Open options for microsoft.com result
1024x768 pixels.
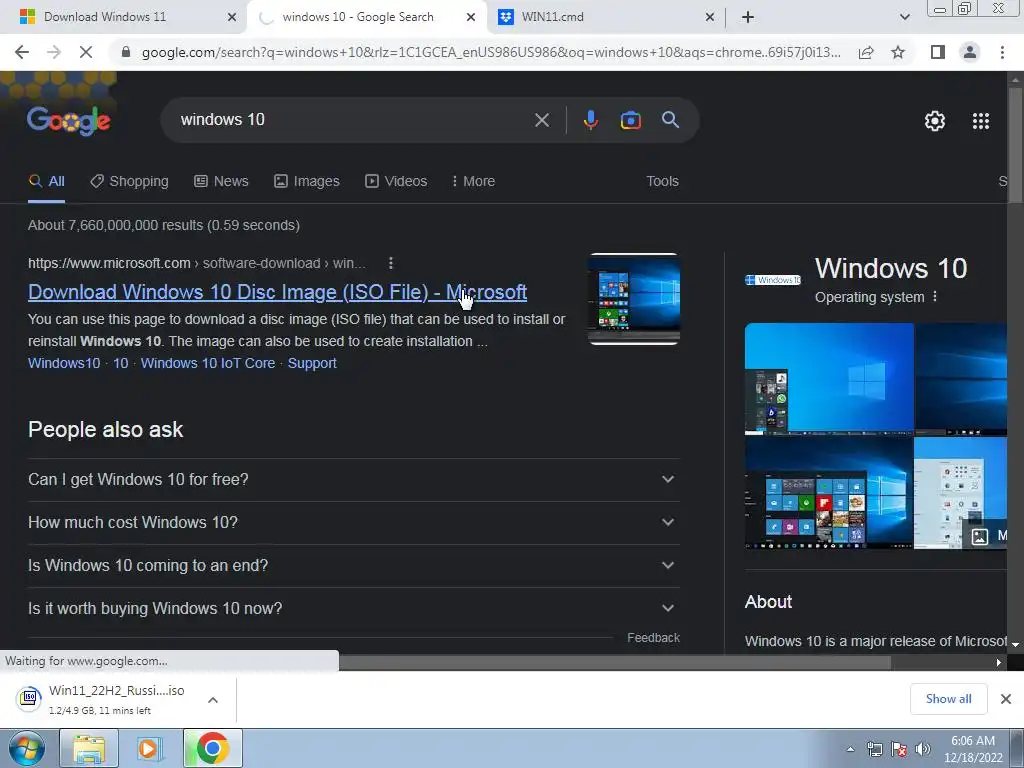point(391,263)
